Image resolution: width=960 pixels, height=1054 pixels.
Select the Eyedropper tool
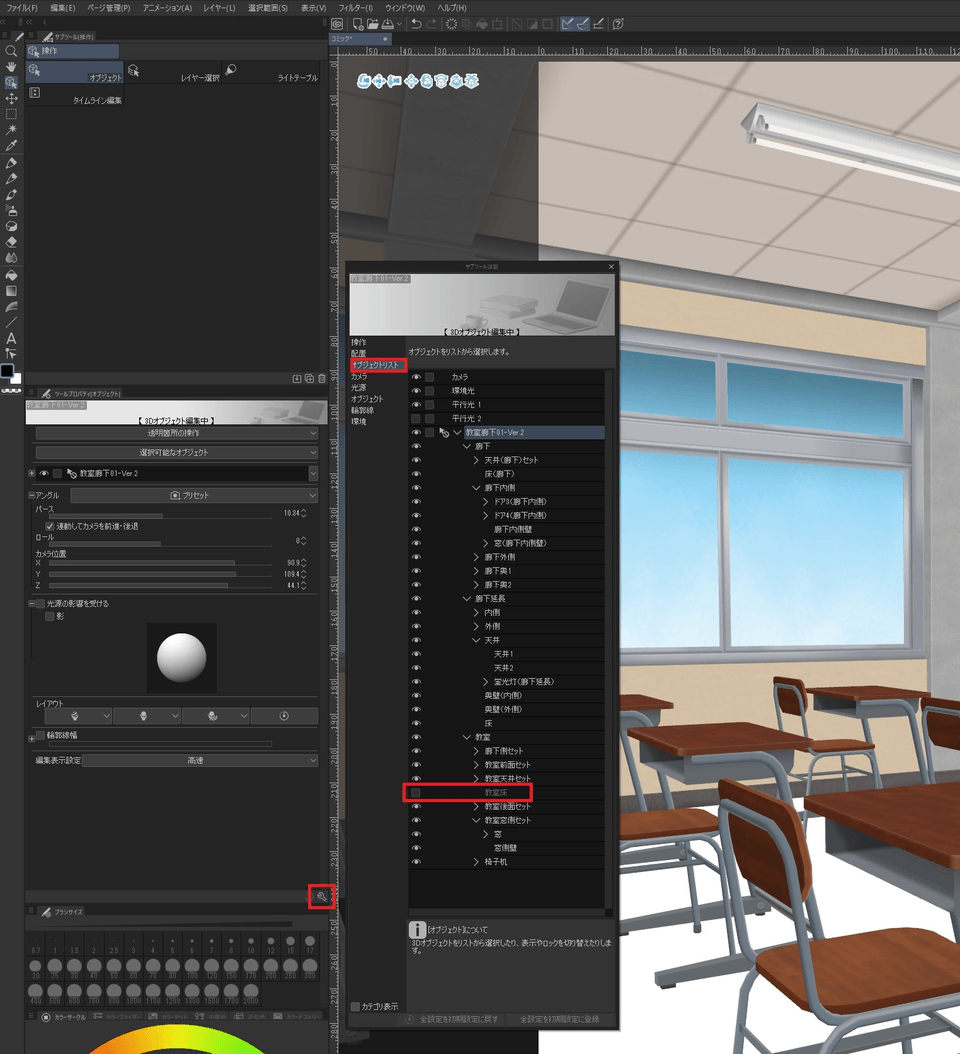click(x=11, y=145)
